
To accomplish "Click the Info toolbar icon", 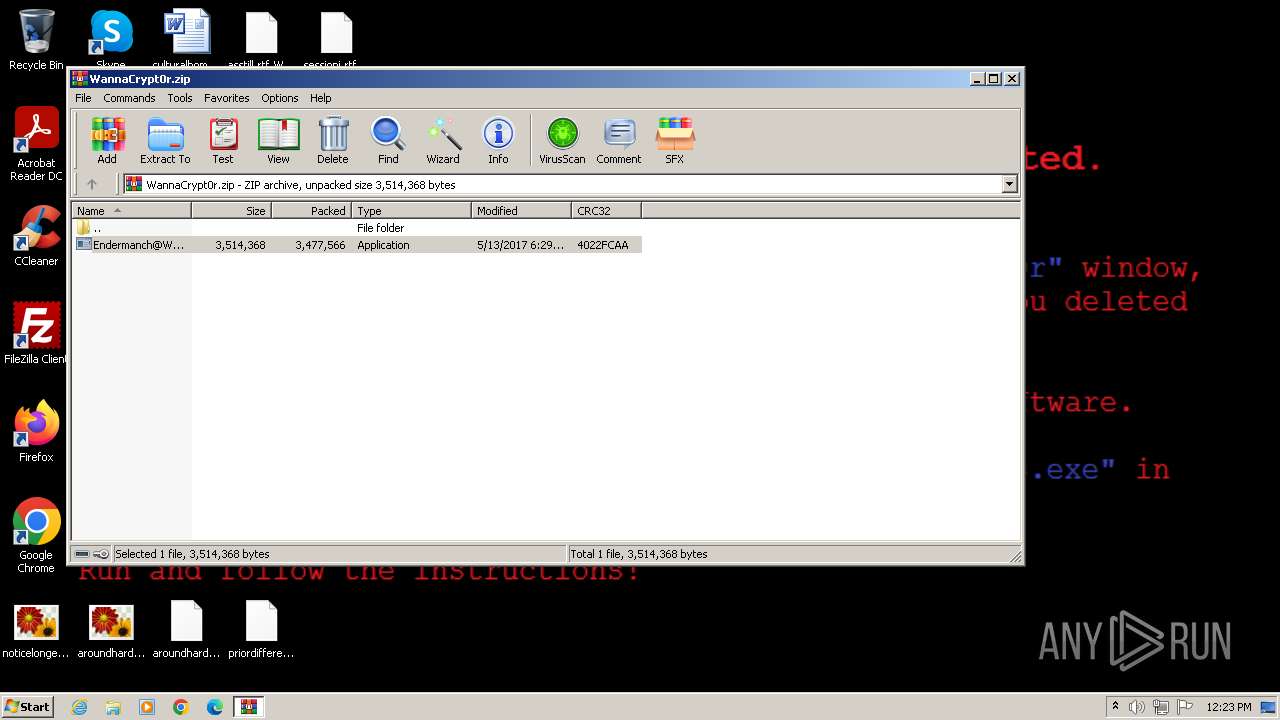I will click(x=498, y=140).
